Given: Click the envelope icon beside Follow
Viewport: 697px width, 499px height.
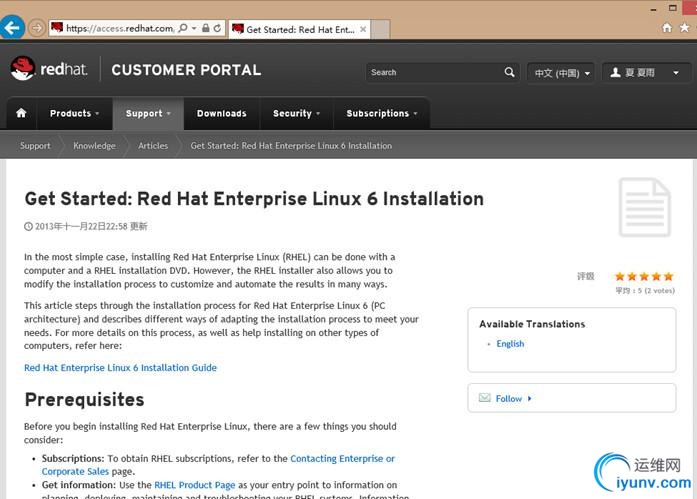Looking at the screenshot, I should point(485,398).
